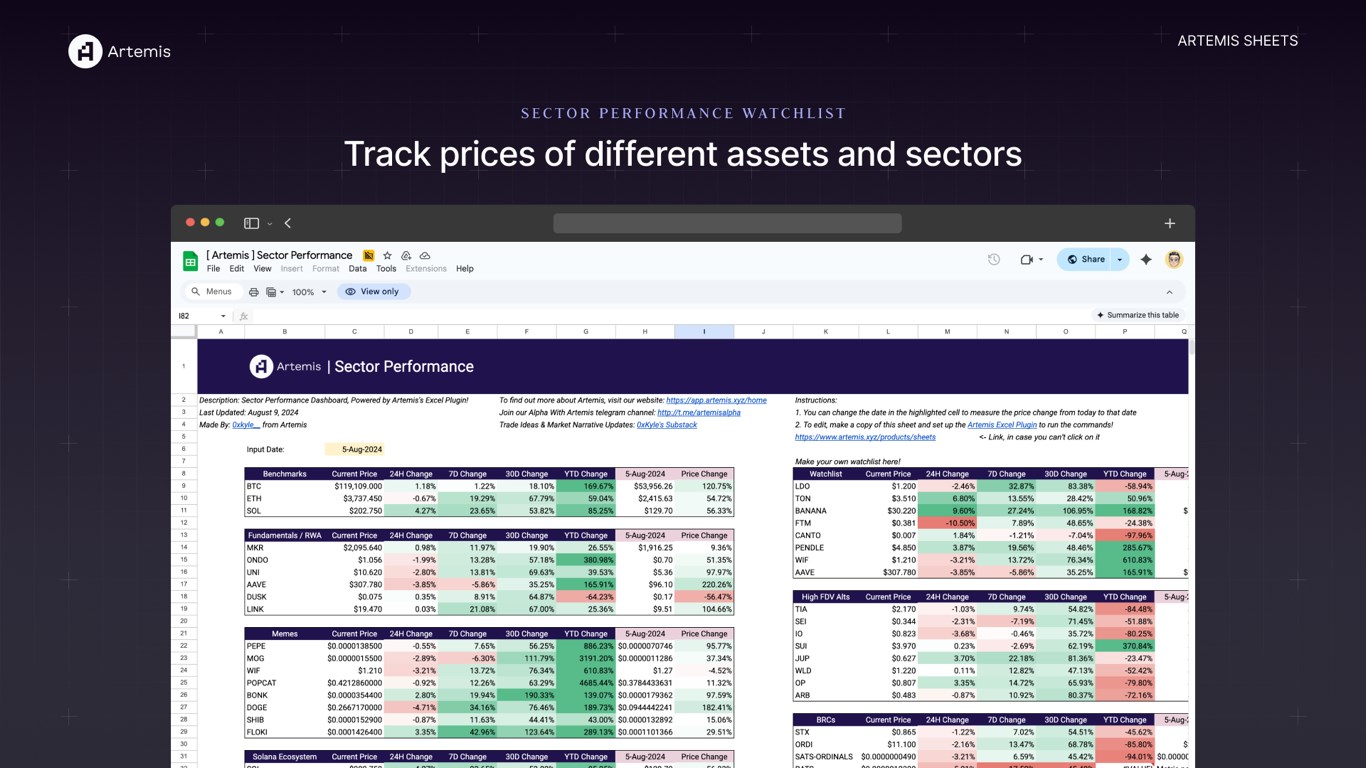Open the 0xkyle__ author link
1366x768 pixels.
pos(246,425)
